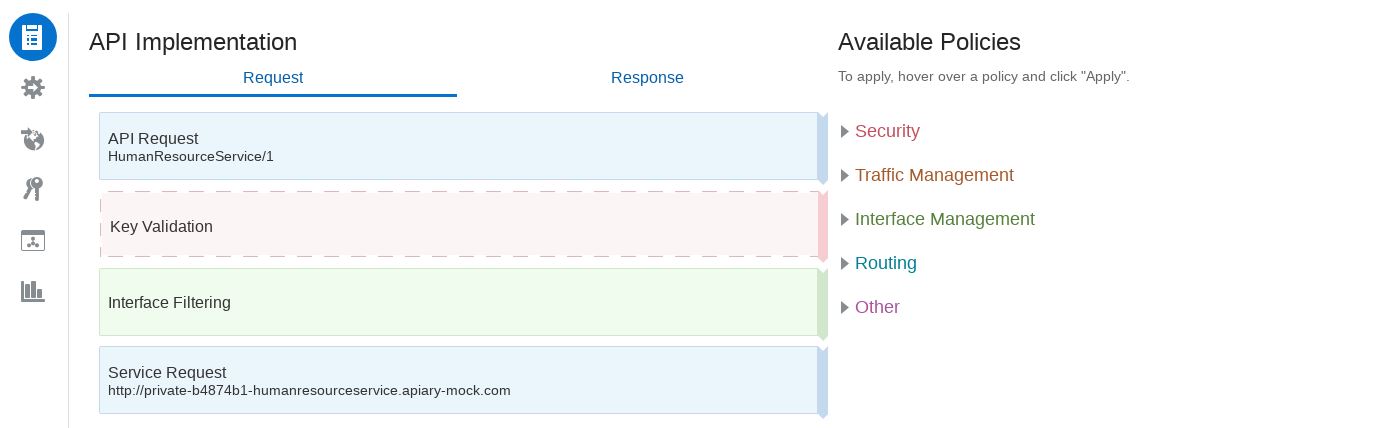1375x428 pixels.
Task: Open the Analytics bar chart icon
Action: point(33,291)
